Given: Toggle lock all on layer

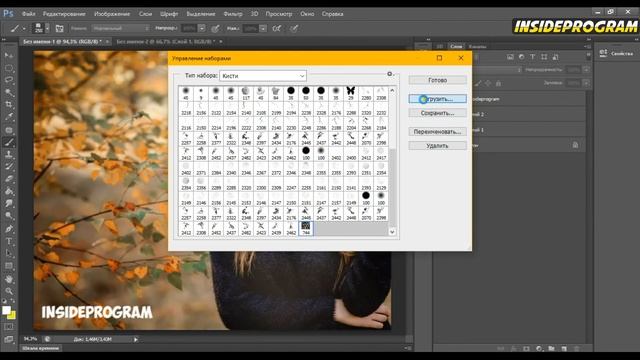Looking at the screenshot, I should point(498,83).
